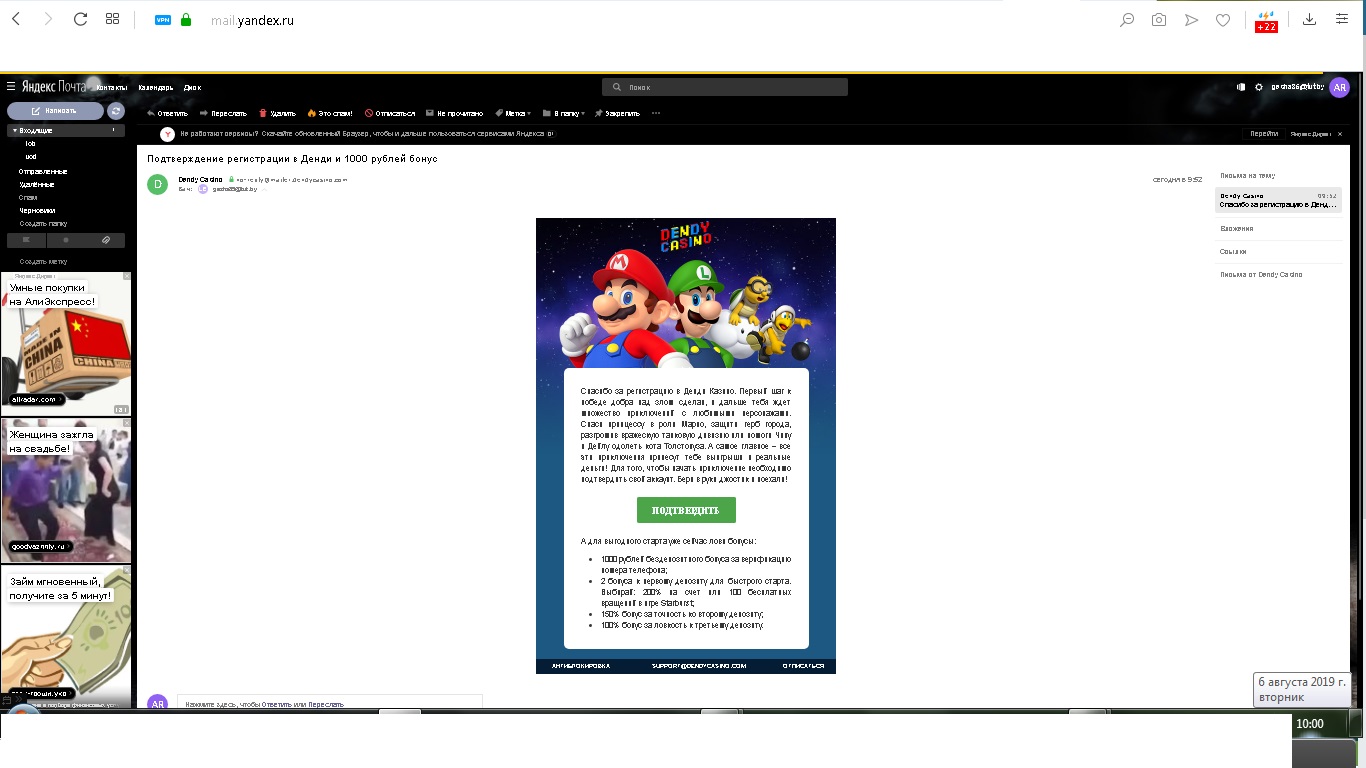
Task: Mark as Не прочитано
Action: 454,113
